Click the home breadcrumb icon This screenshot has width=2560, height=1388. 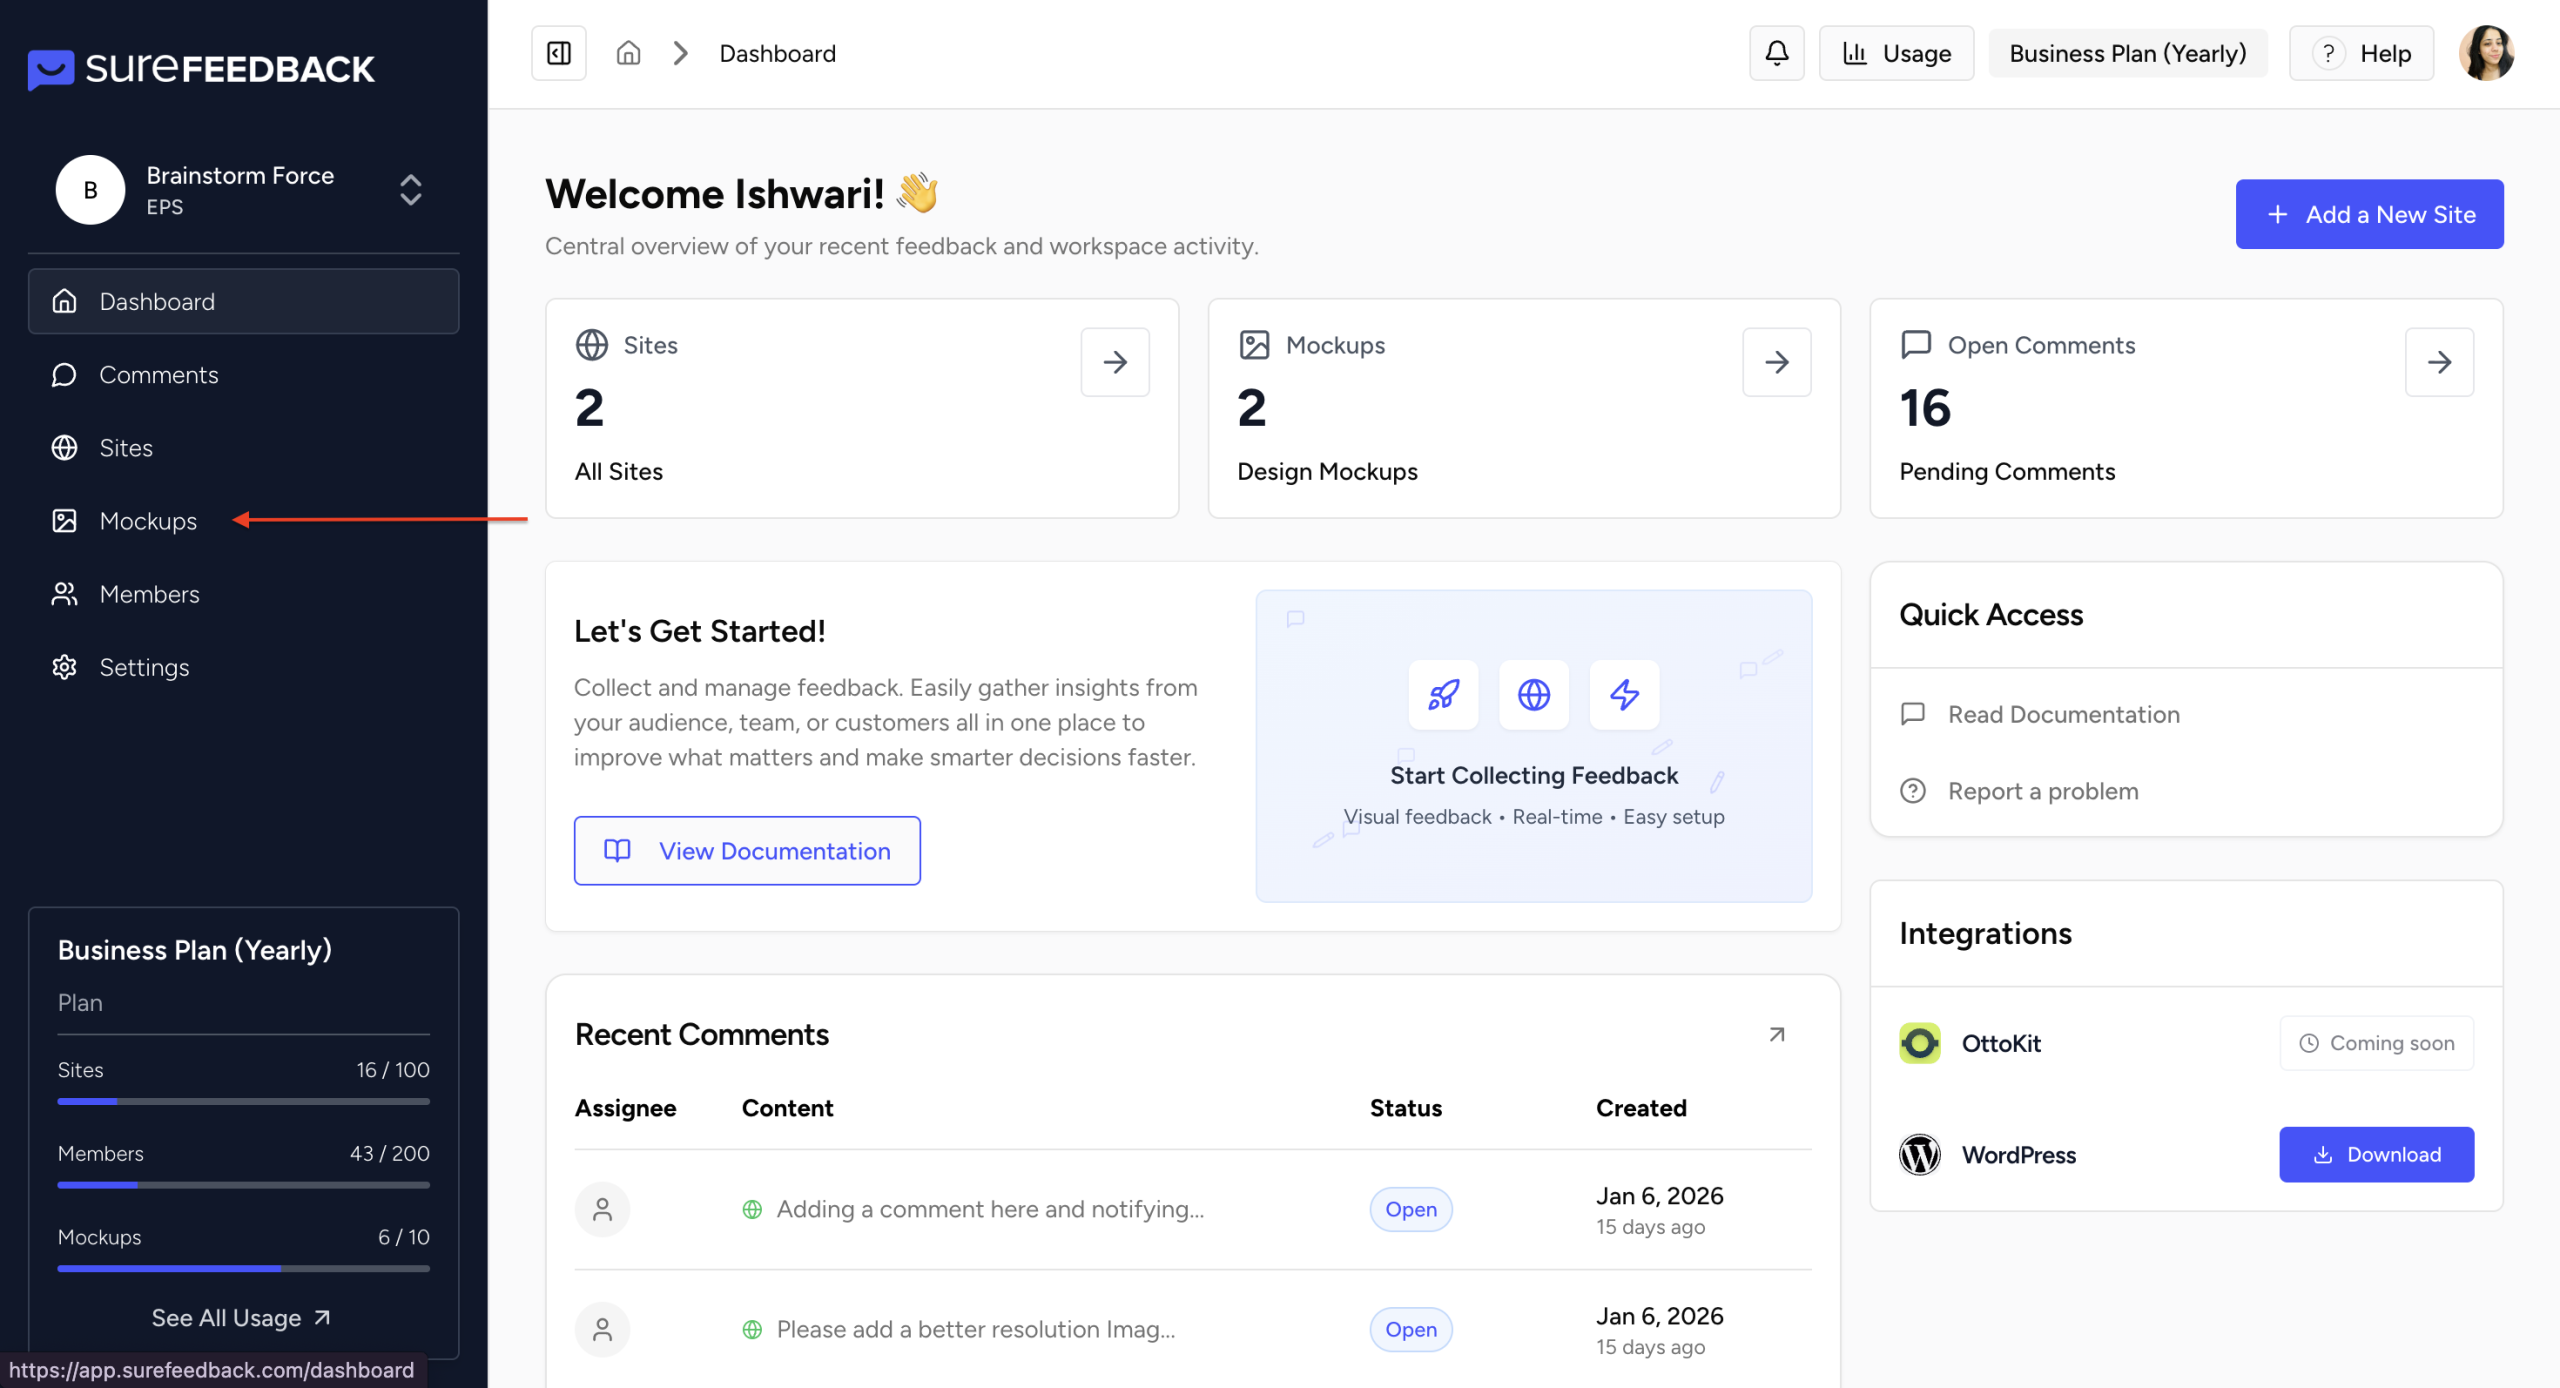tap(628, 53)
